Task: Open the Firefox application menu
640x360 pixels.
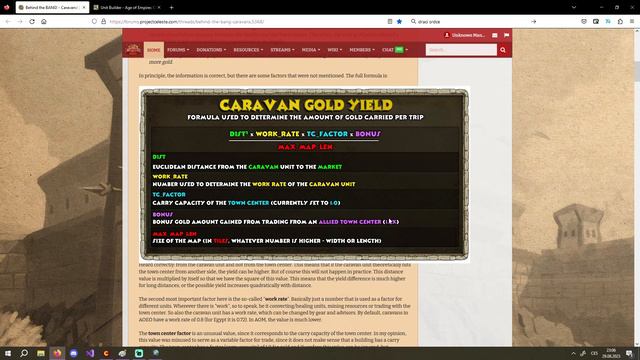Action: pos(632,21)
